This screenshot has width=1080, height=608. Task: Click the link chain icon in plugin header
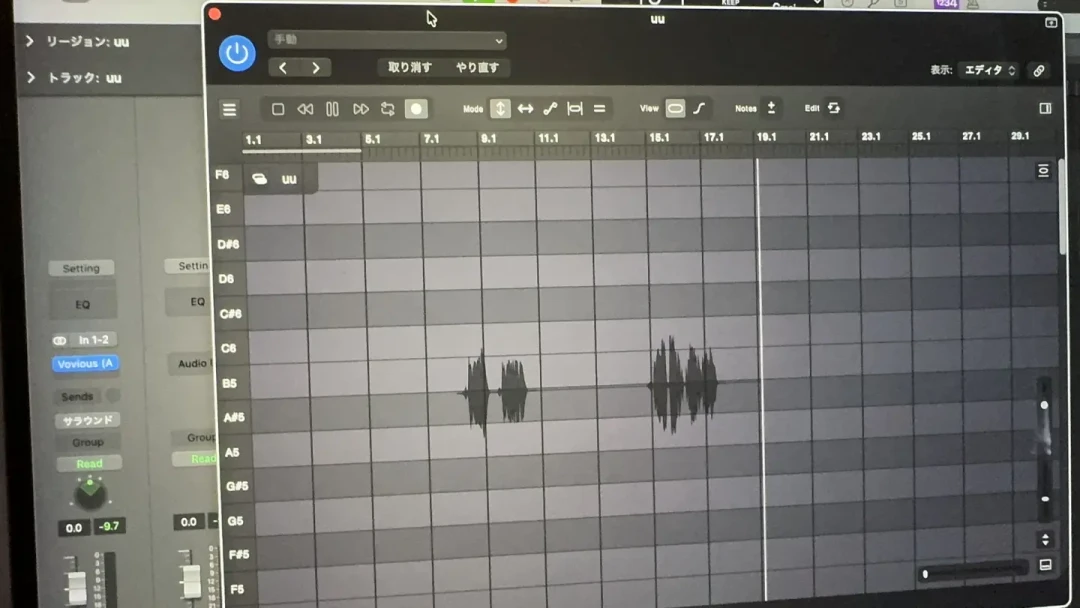(1039, 70)
